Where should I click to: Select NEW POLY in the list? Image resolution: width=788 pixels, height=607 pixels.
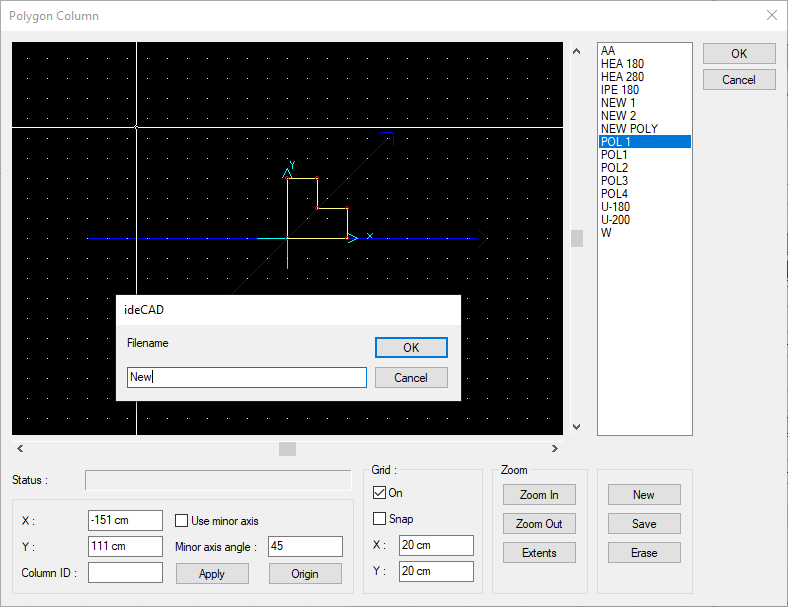click(629, 129)
